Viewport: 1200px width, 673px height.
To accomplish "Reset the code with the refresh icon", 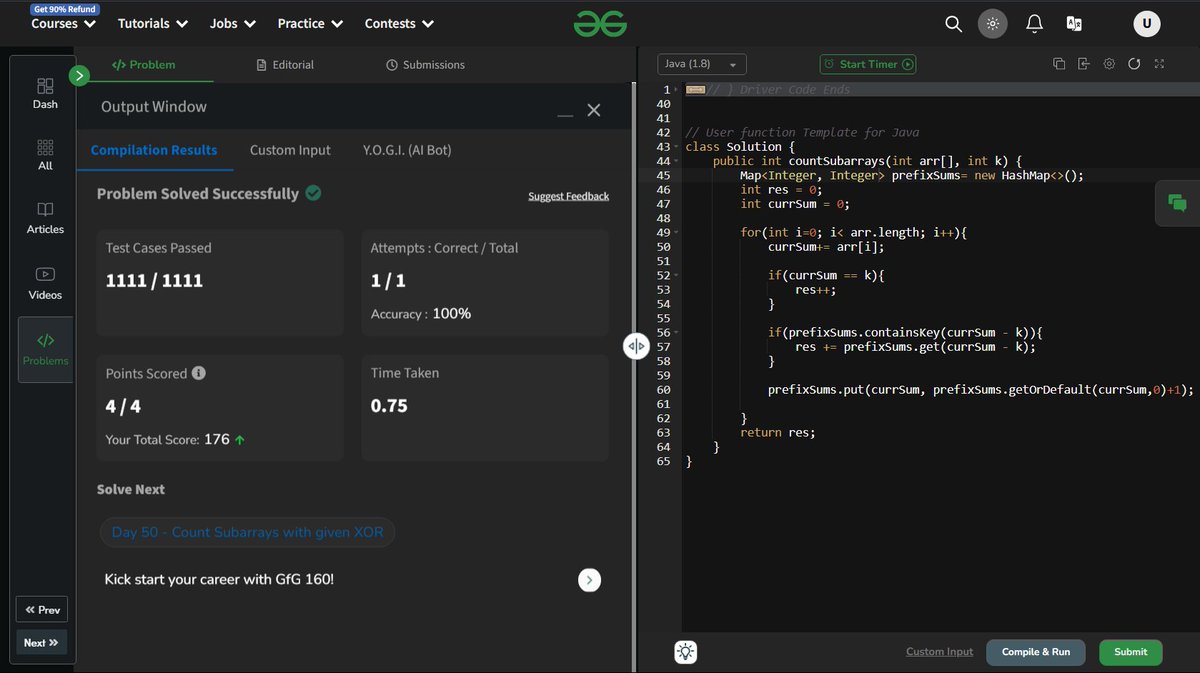I will click(1134, 64).
